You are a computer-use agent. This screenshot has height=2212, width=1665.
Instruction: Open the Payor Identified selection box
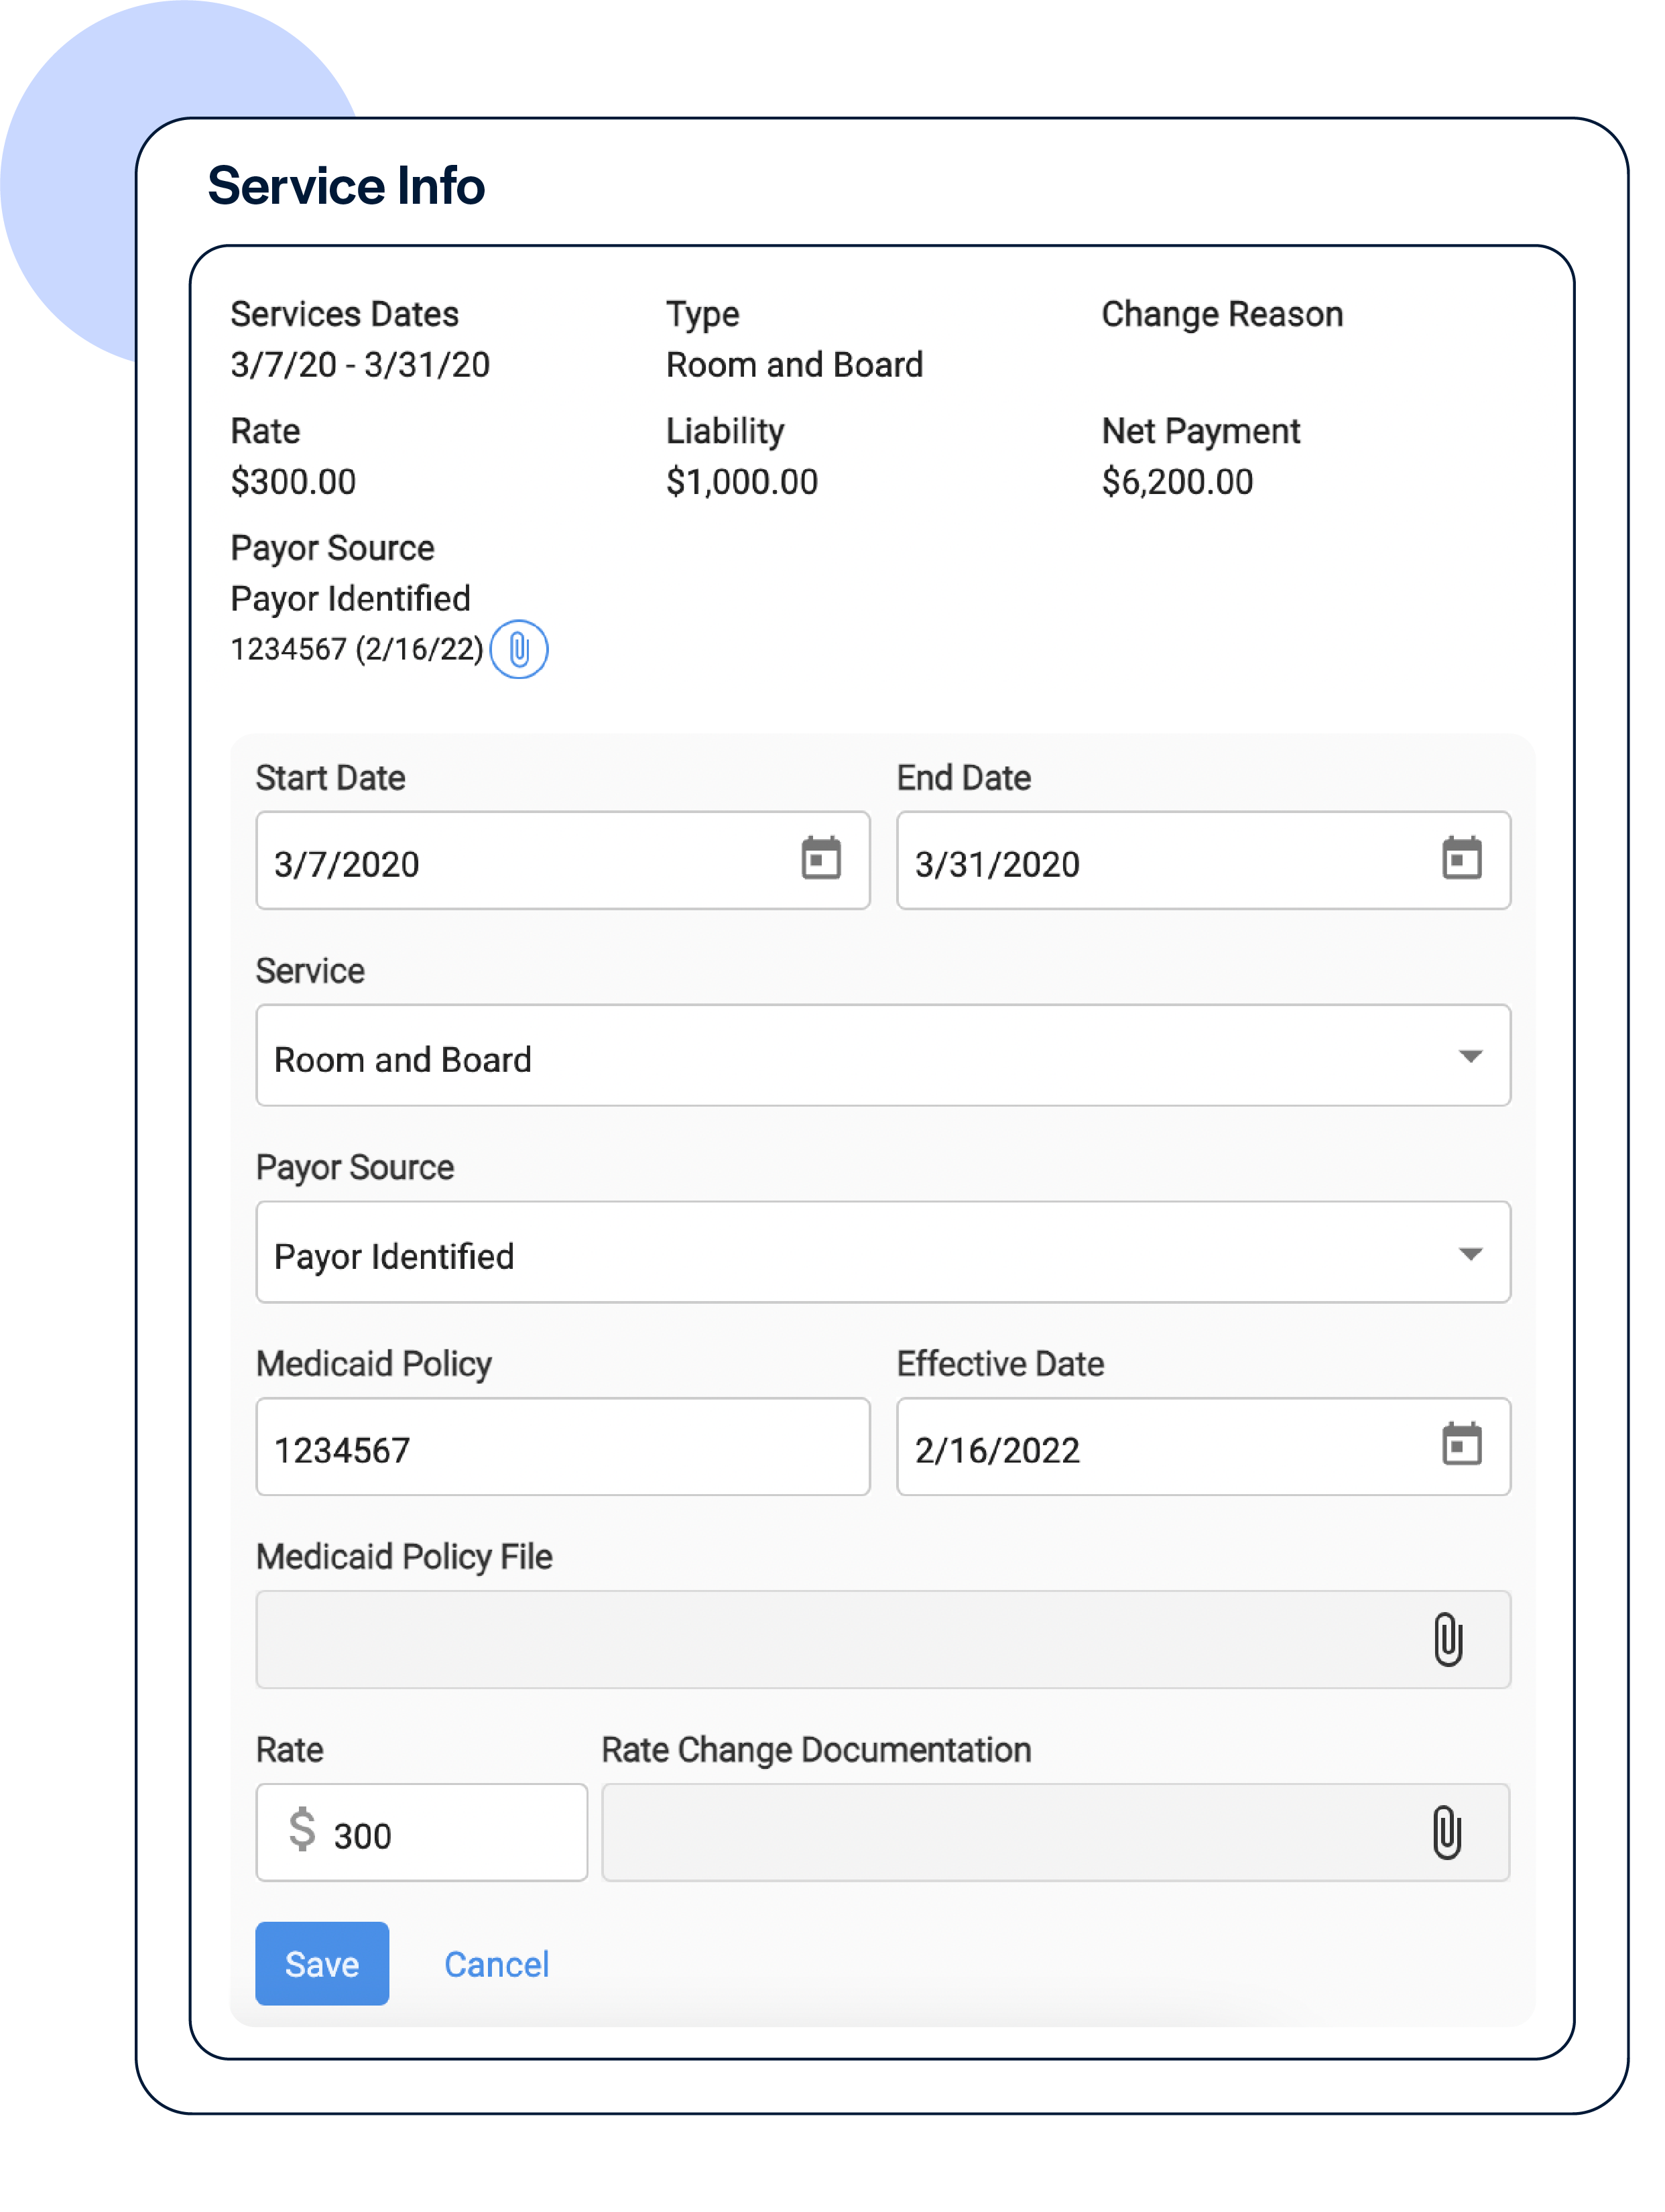[800, 1254]
